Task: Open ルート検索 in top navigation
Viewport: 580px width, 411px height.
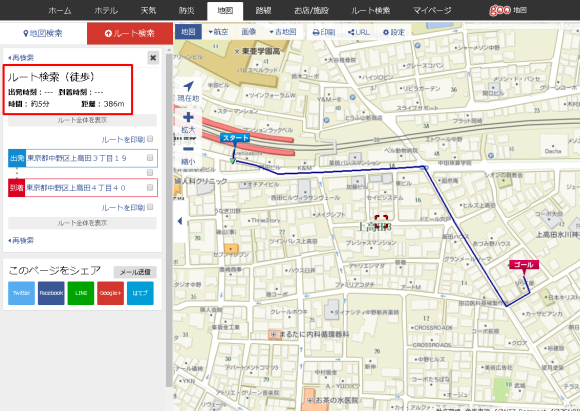Action: [x=371, y=10]
